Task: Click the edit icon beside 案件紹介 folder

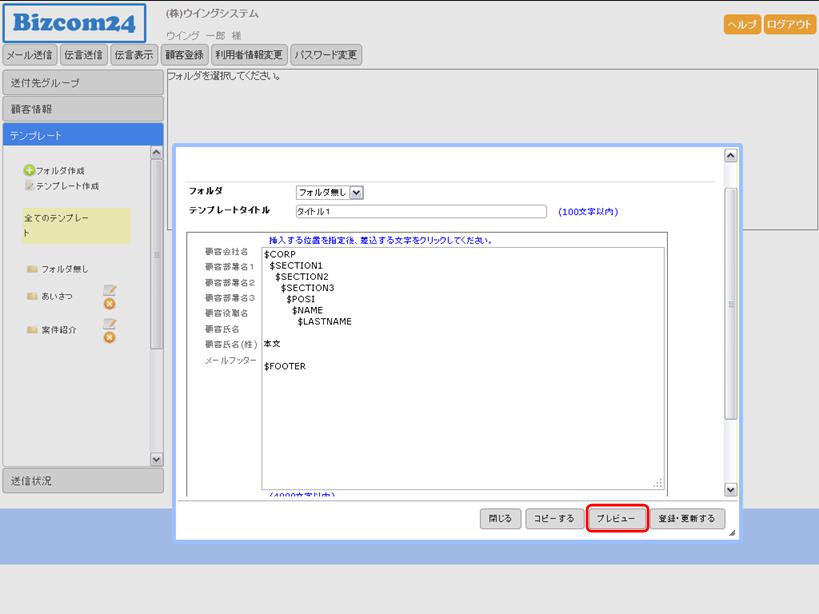Action: pos(110,324)
